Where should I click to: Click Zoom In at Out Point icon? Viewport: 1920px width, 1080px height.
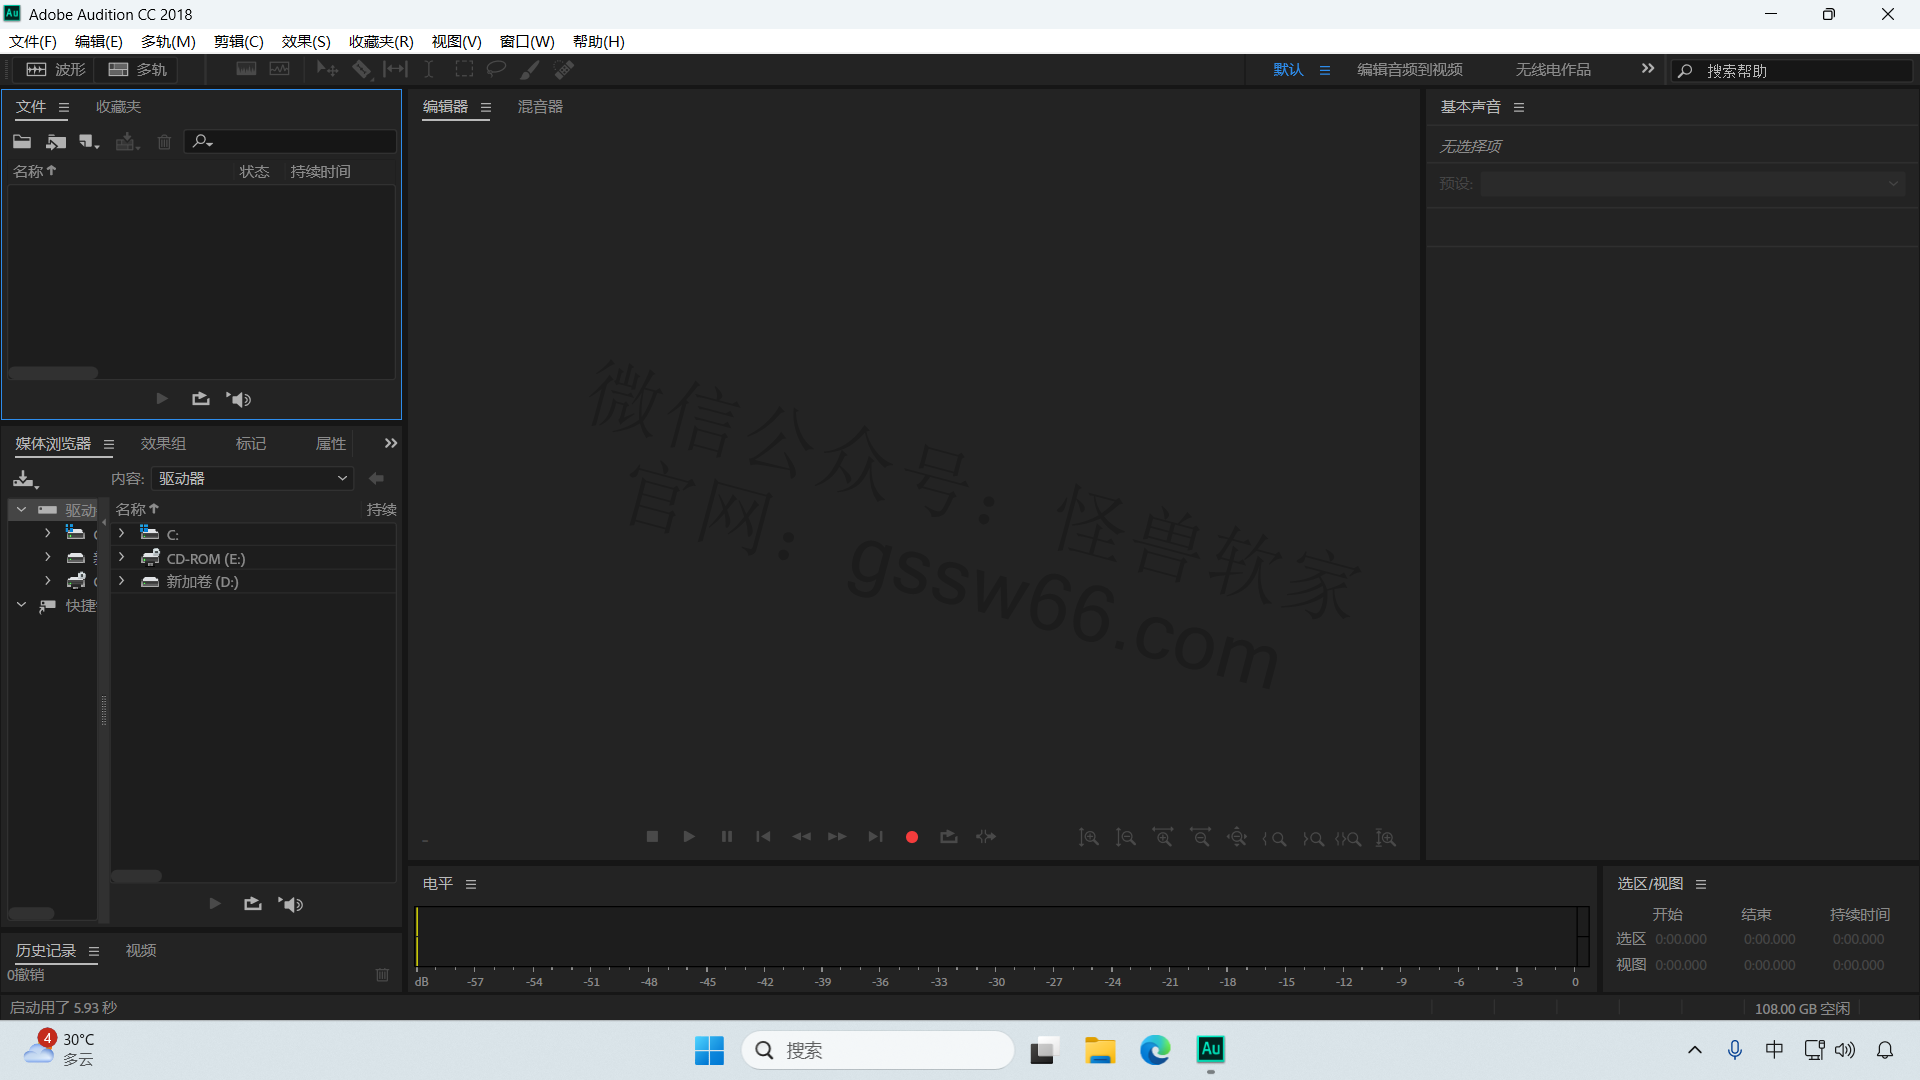pyautogui.click(x=1313, y=838)
